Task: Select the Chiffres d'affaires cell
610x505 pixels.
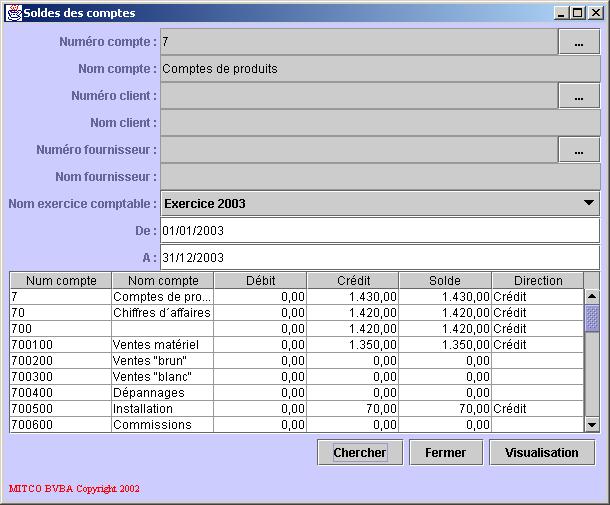Action: point(163,313)
